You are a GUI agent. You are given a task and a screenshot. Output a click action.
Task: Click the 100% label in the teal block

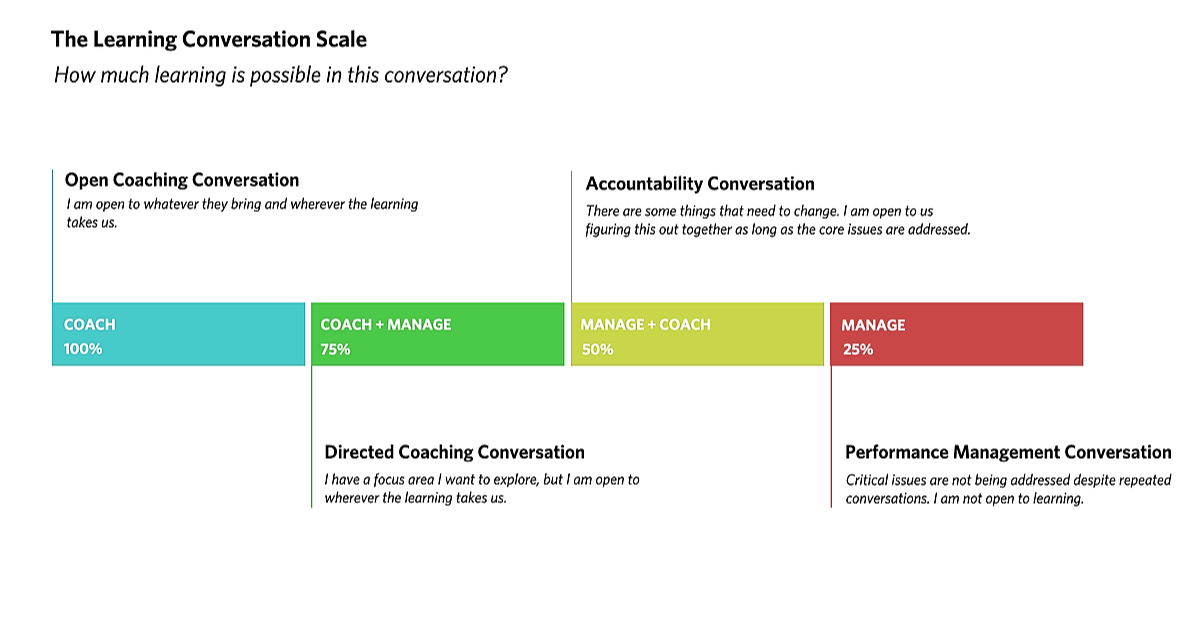point(83,349)
